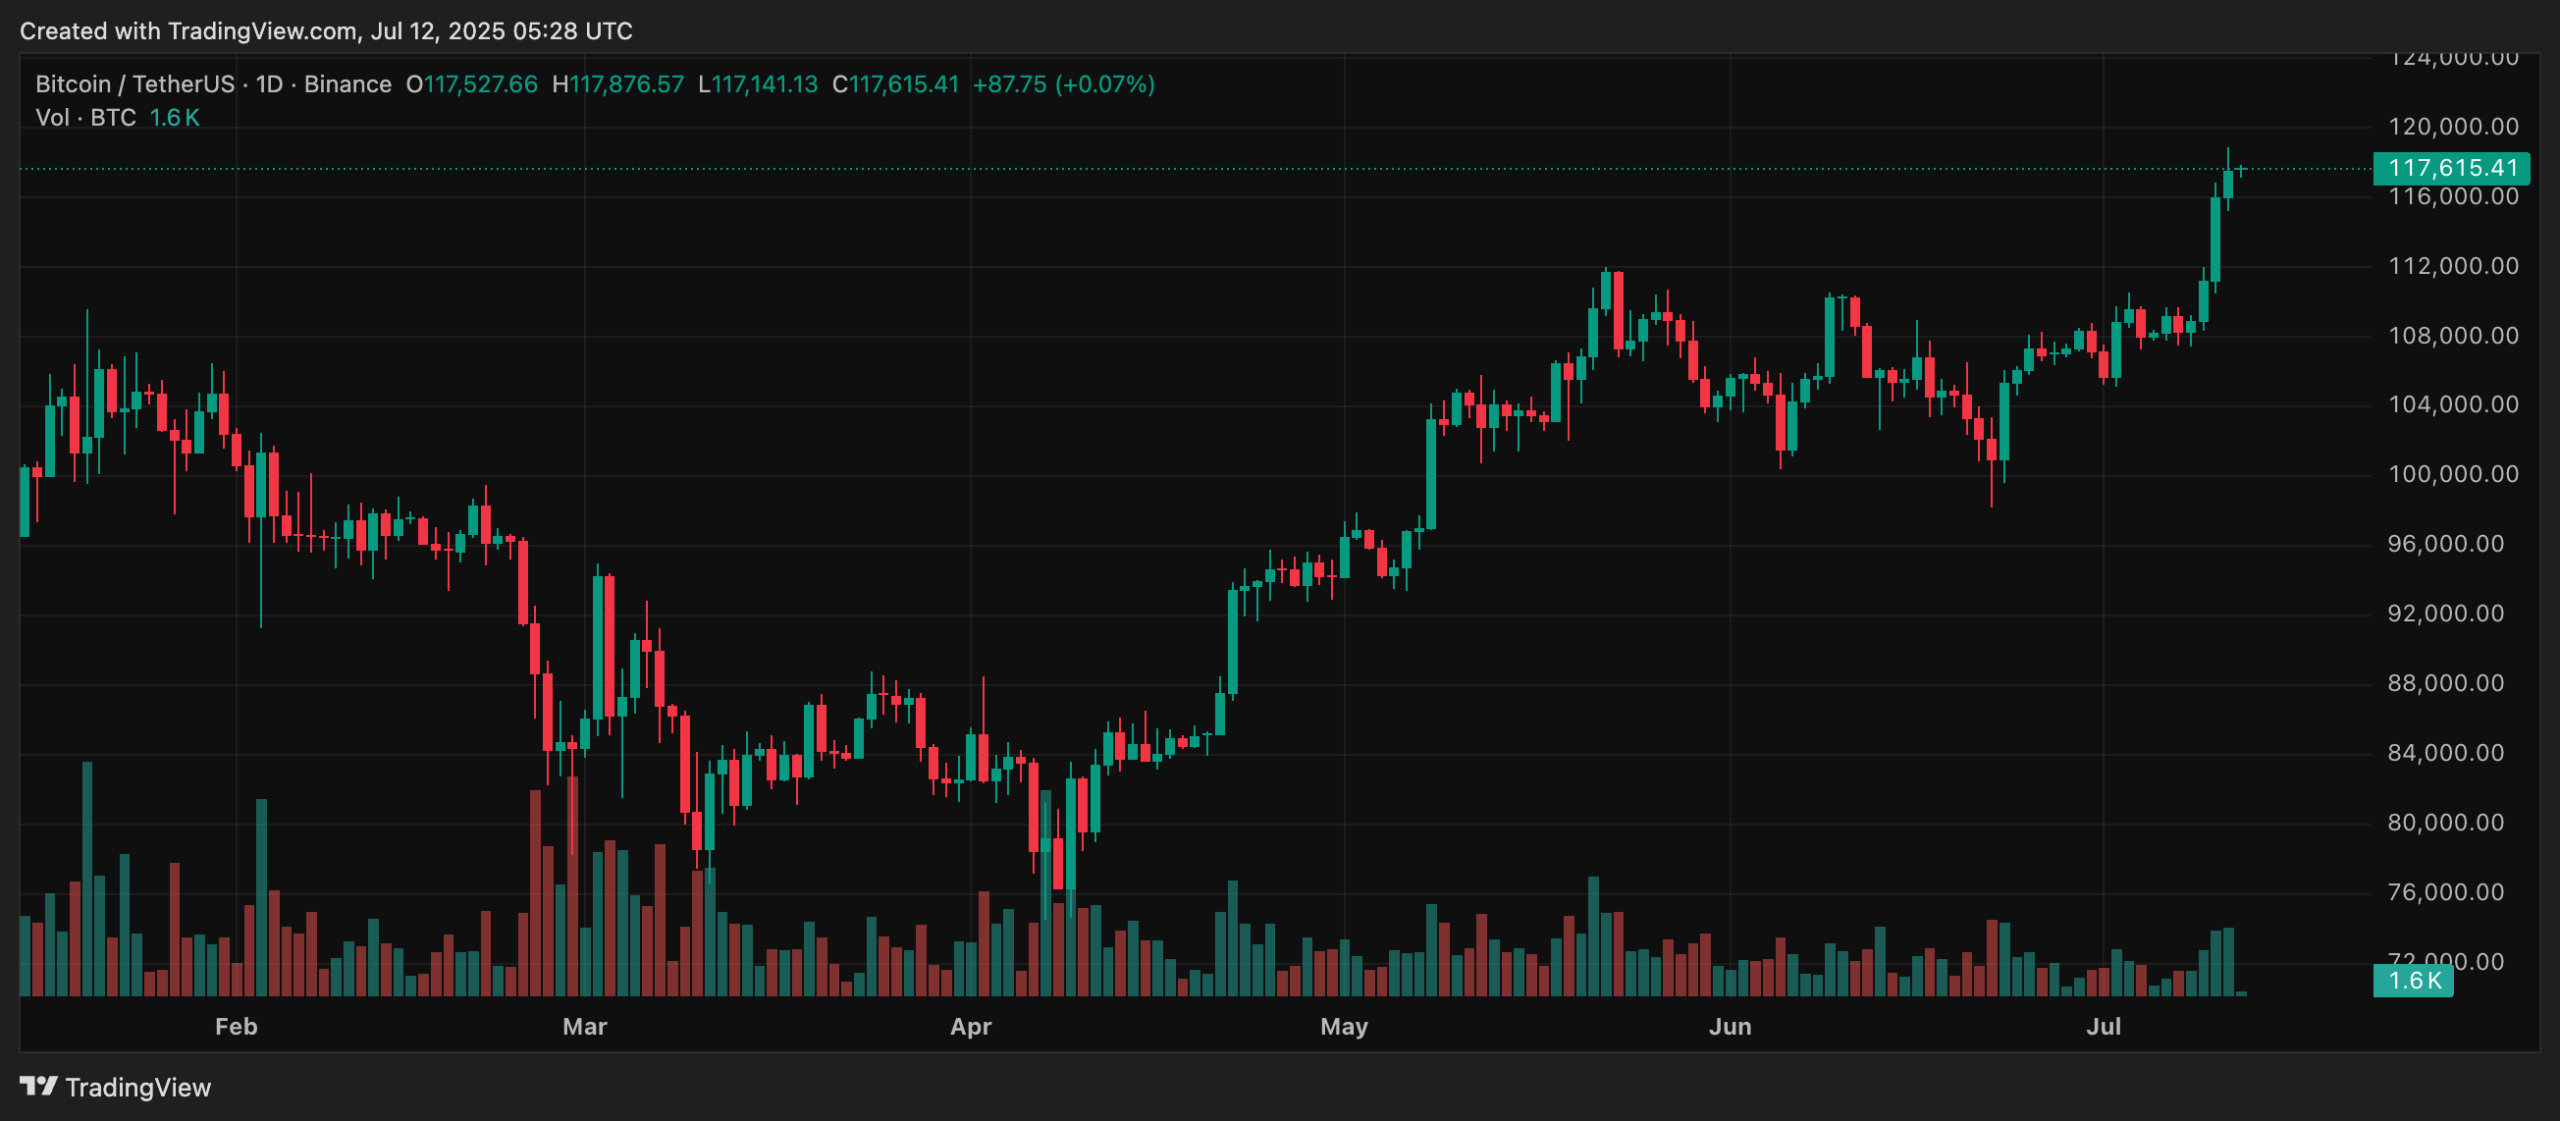The height and width of the screenshot is (1121, 2560).
Task: Select the Jul label on time axis
Action: click(2104, 1026)
